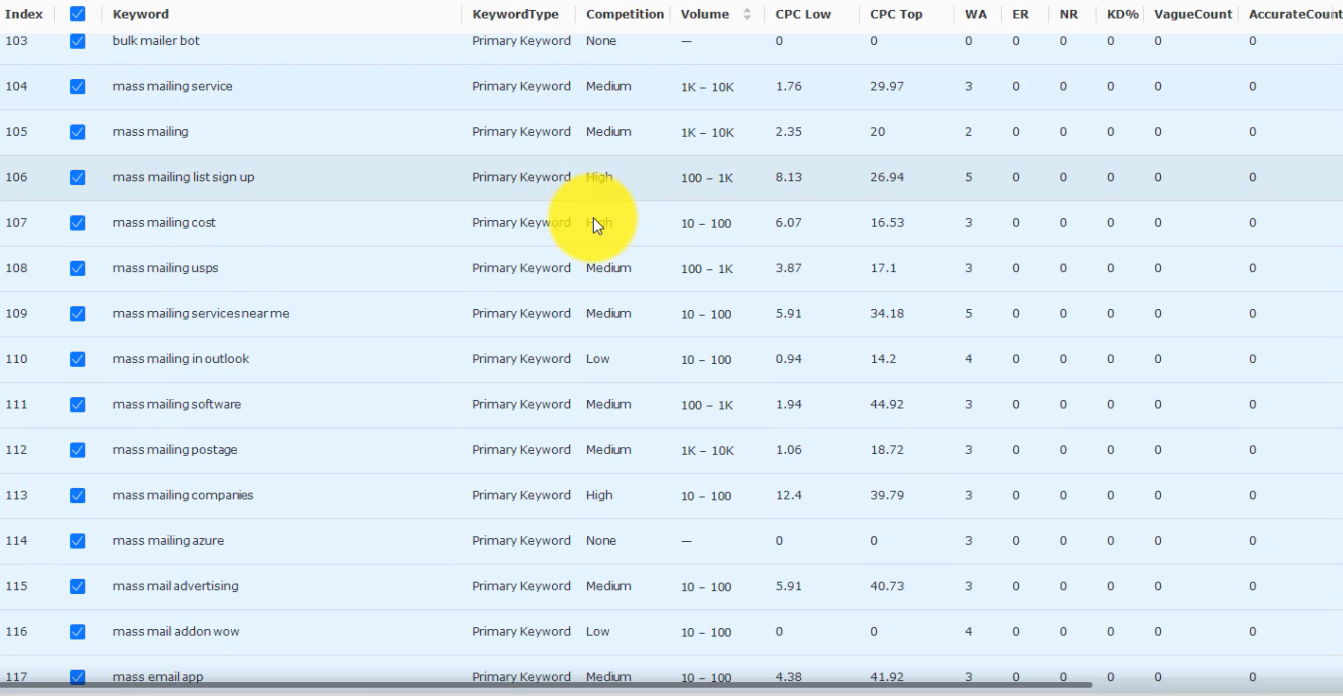This screenshot has width=1343, height=696.
Task: Click the Competition column header
Action: click(x=625, y=14)
